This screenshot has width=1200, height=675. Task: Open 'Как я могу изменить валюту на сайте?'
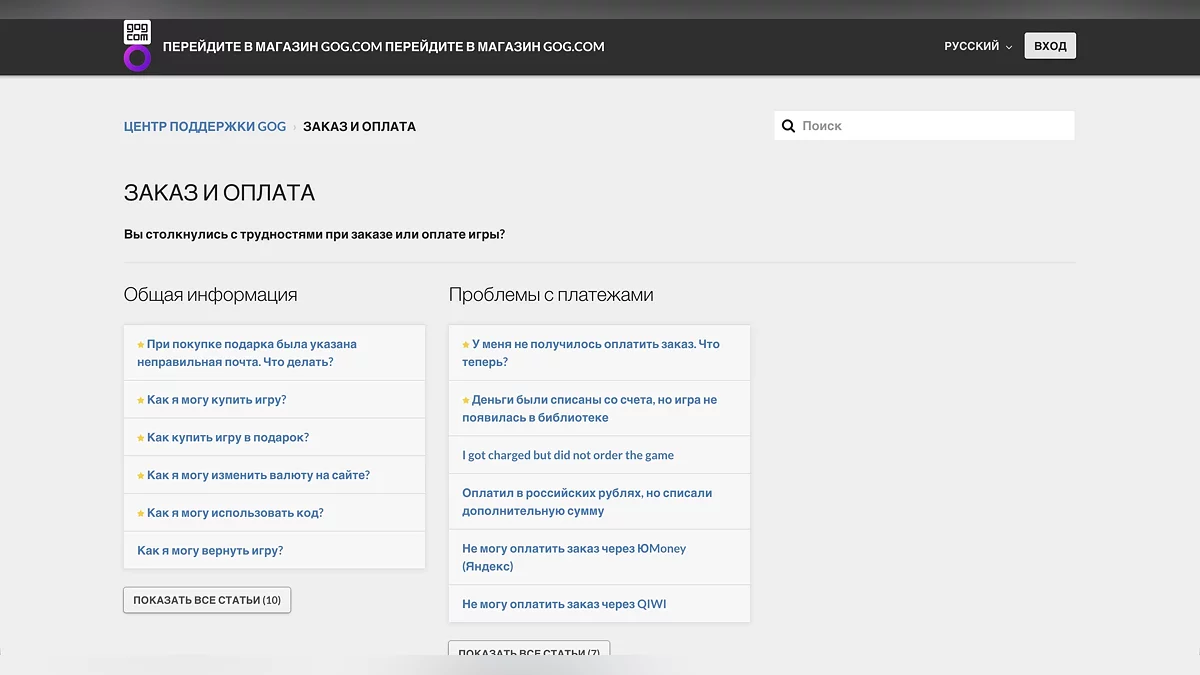click(x=258, y=476)
